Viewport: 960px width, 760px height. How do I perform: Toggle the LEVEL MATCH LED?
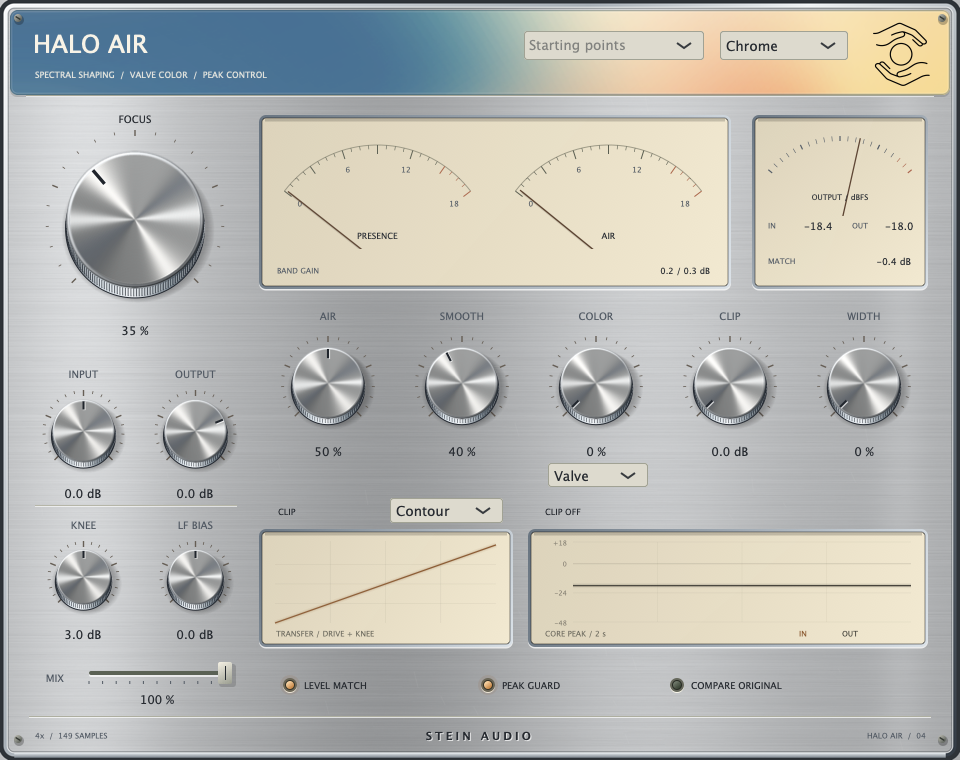pos(290,685)
